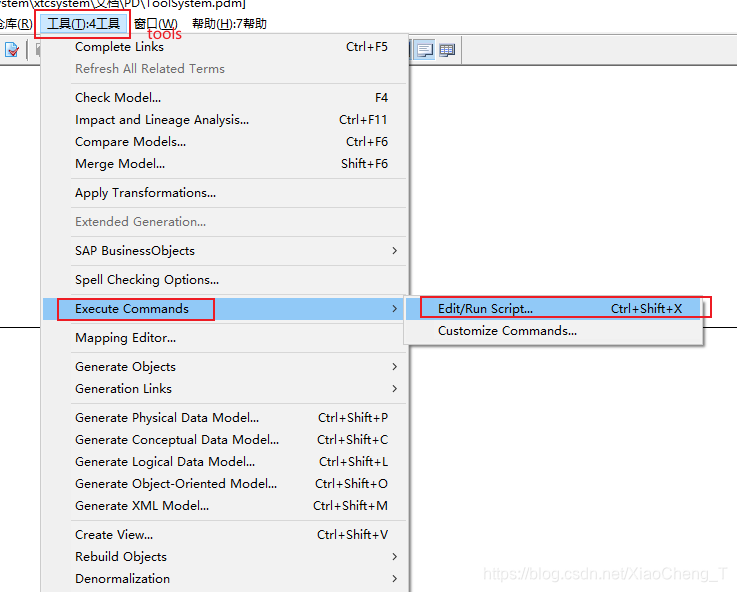Choose Customize Commands... in submenu
The width and height of the screenshot is (737, 592).
[554, 331]
